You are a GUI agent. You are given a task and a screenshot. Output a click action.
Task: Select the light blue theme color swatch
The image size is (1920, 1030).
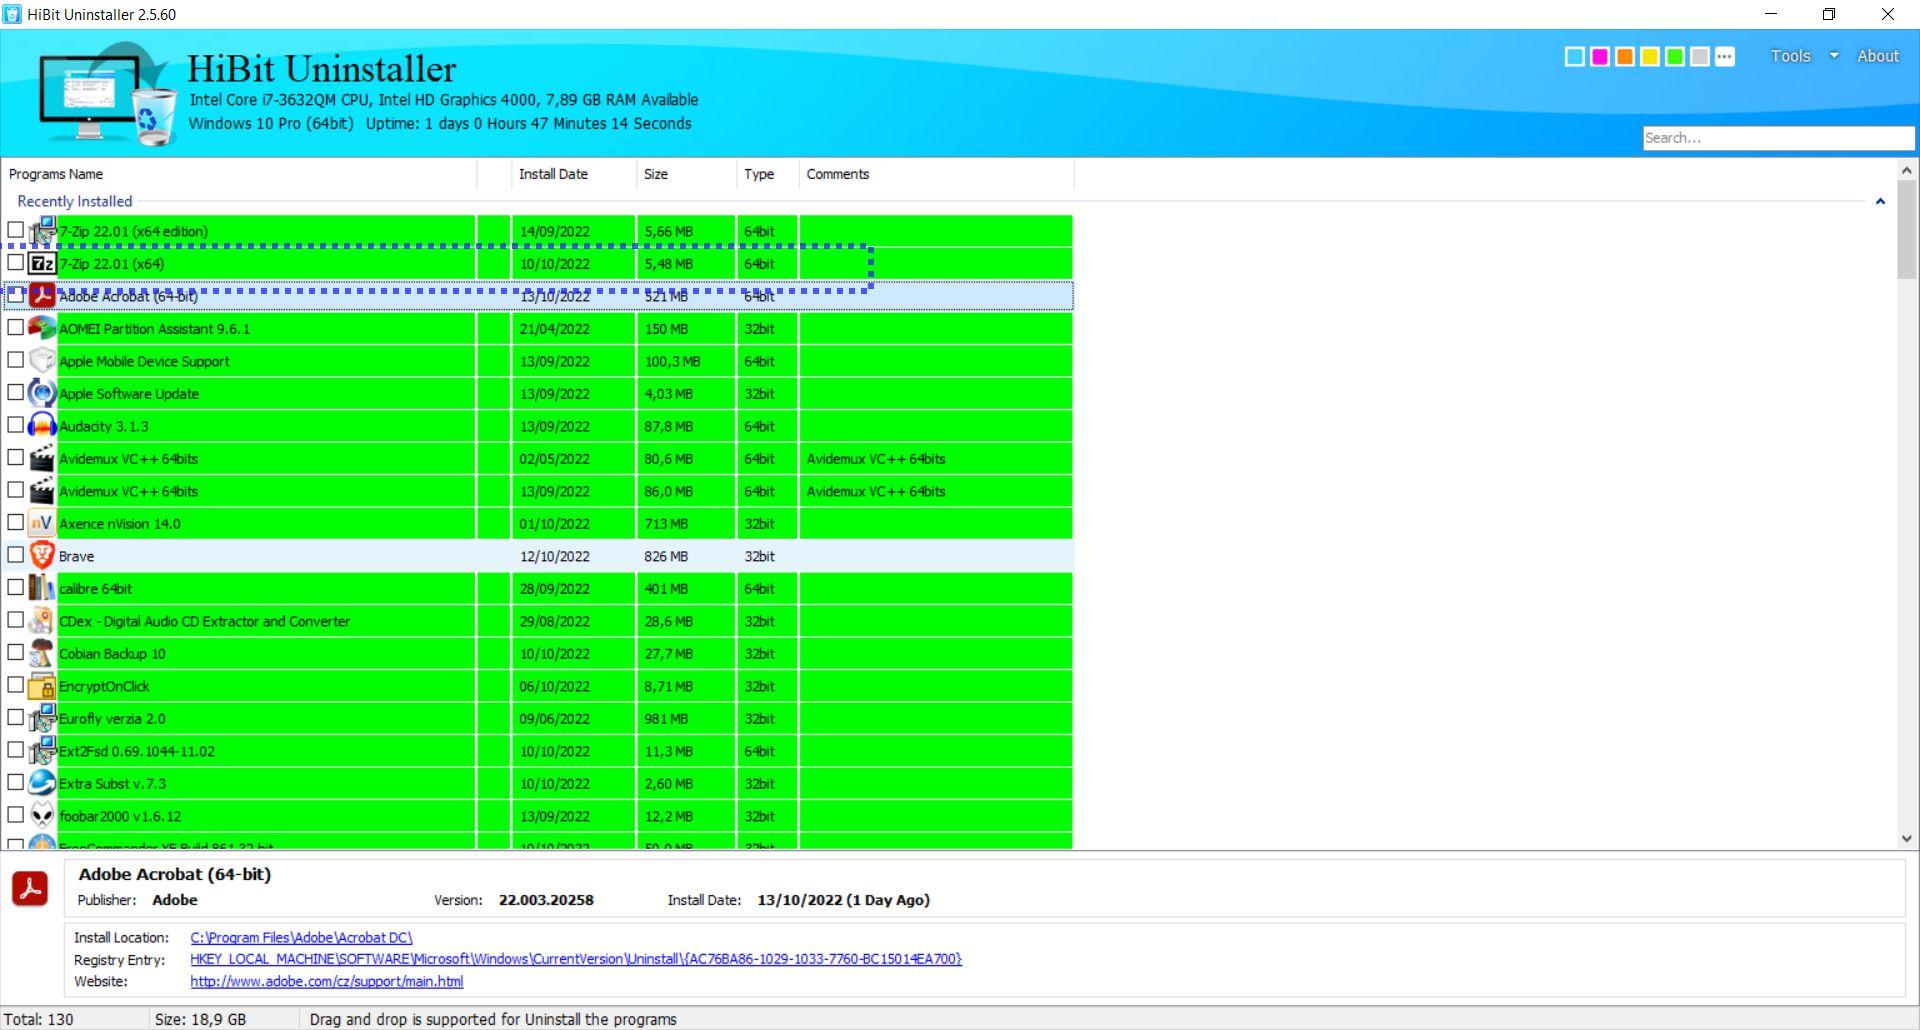(x=1575, y=57)
